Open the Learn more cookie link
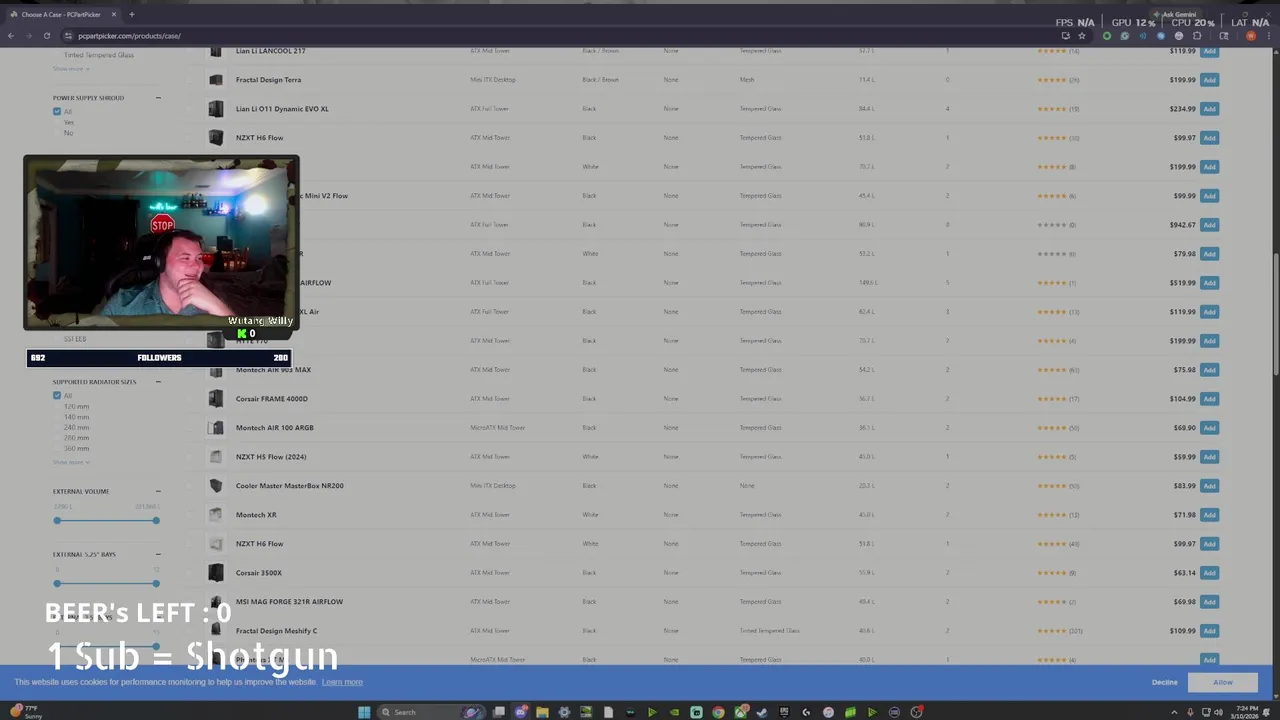Image resolution: width=1280 pixels, height=720 pixels. pos(342,682)
